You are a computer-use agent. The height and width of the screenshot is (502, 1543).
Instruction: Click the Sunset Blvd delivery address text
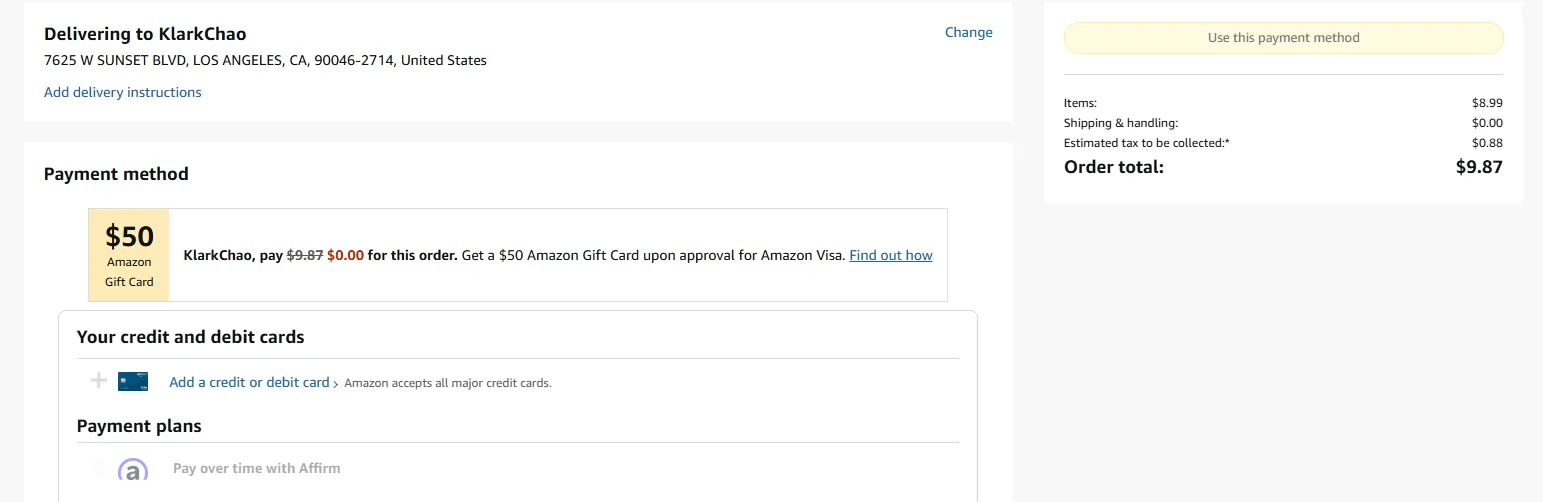click(265, 60)
